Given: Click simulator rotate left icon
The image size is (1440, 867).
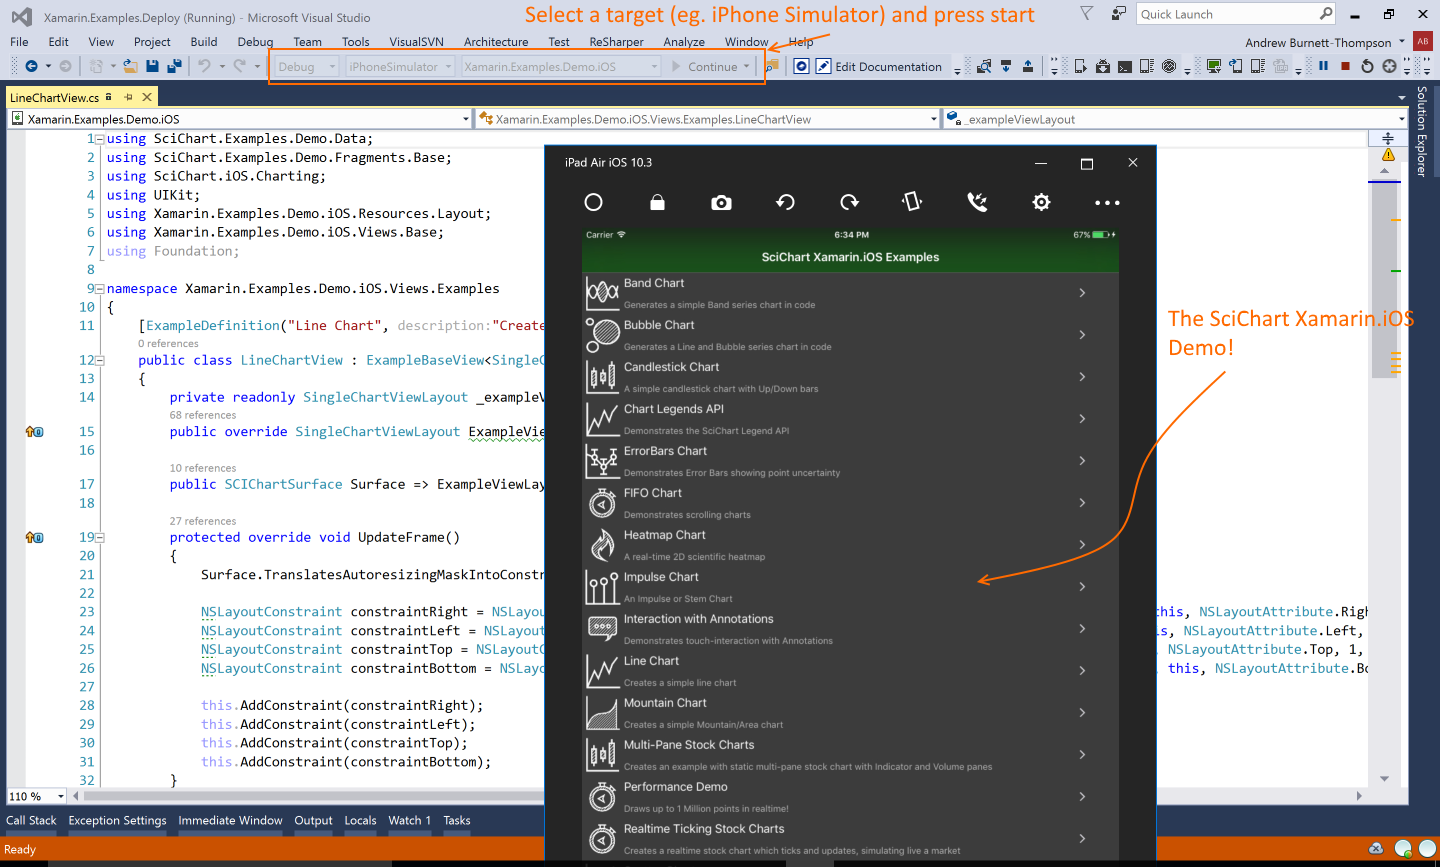Looking at the screenshot, I should point(785,202).
